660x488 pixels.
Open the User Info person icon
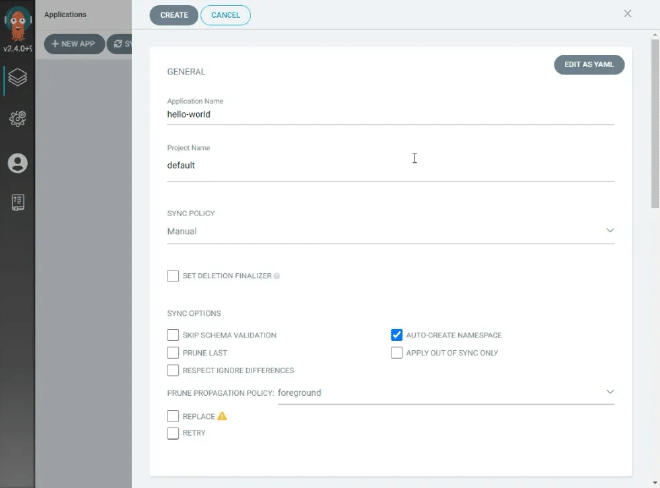(18, 163)
